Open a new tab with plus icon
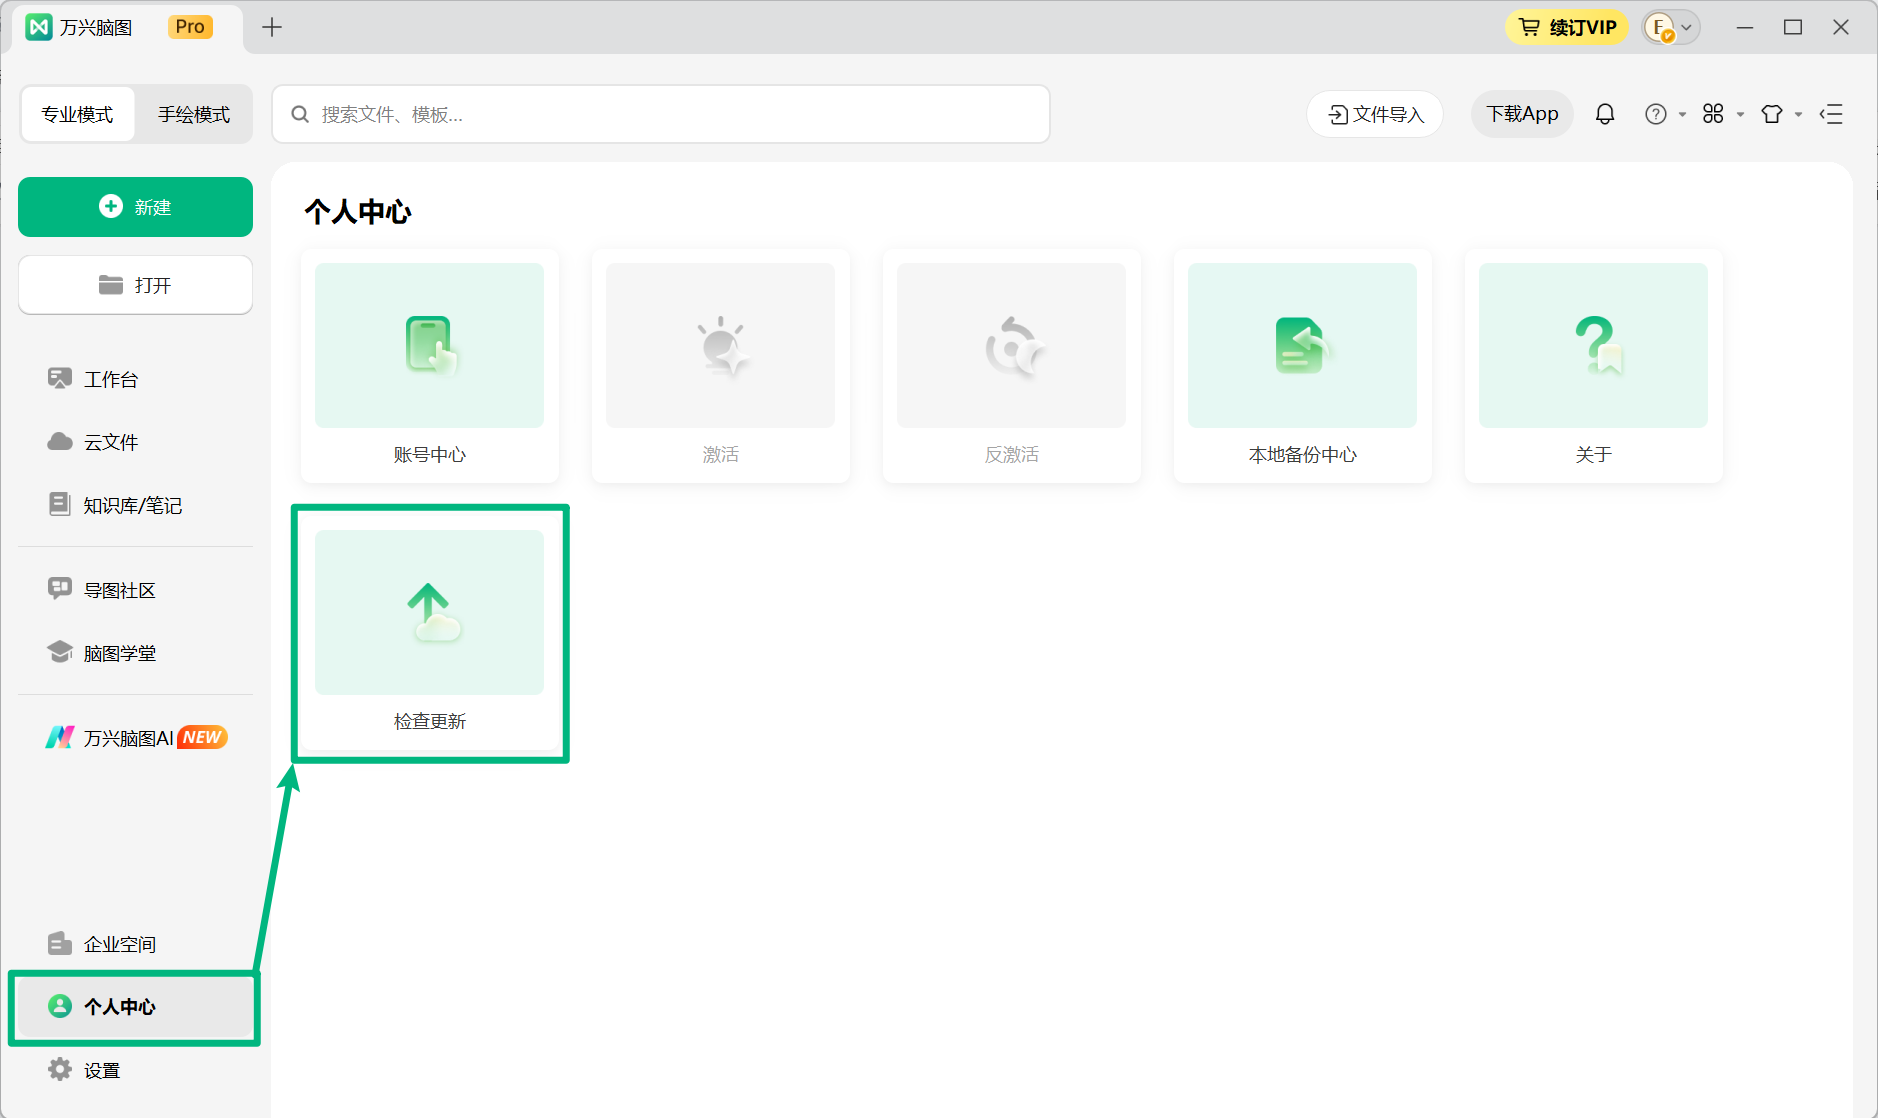Image resolution: width=1878 pixels, height=1118 pixels. click(x=272, y=27)
